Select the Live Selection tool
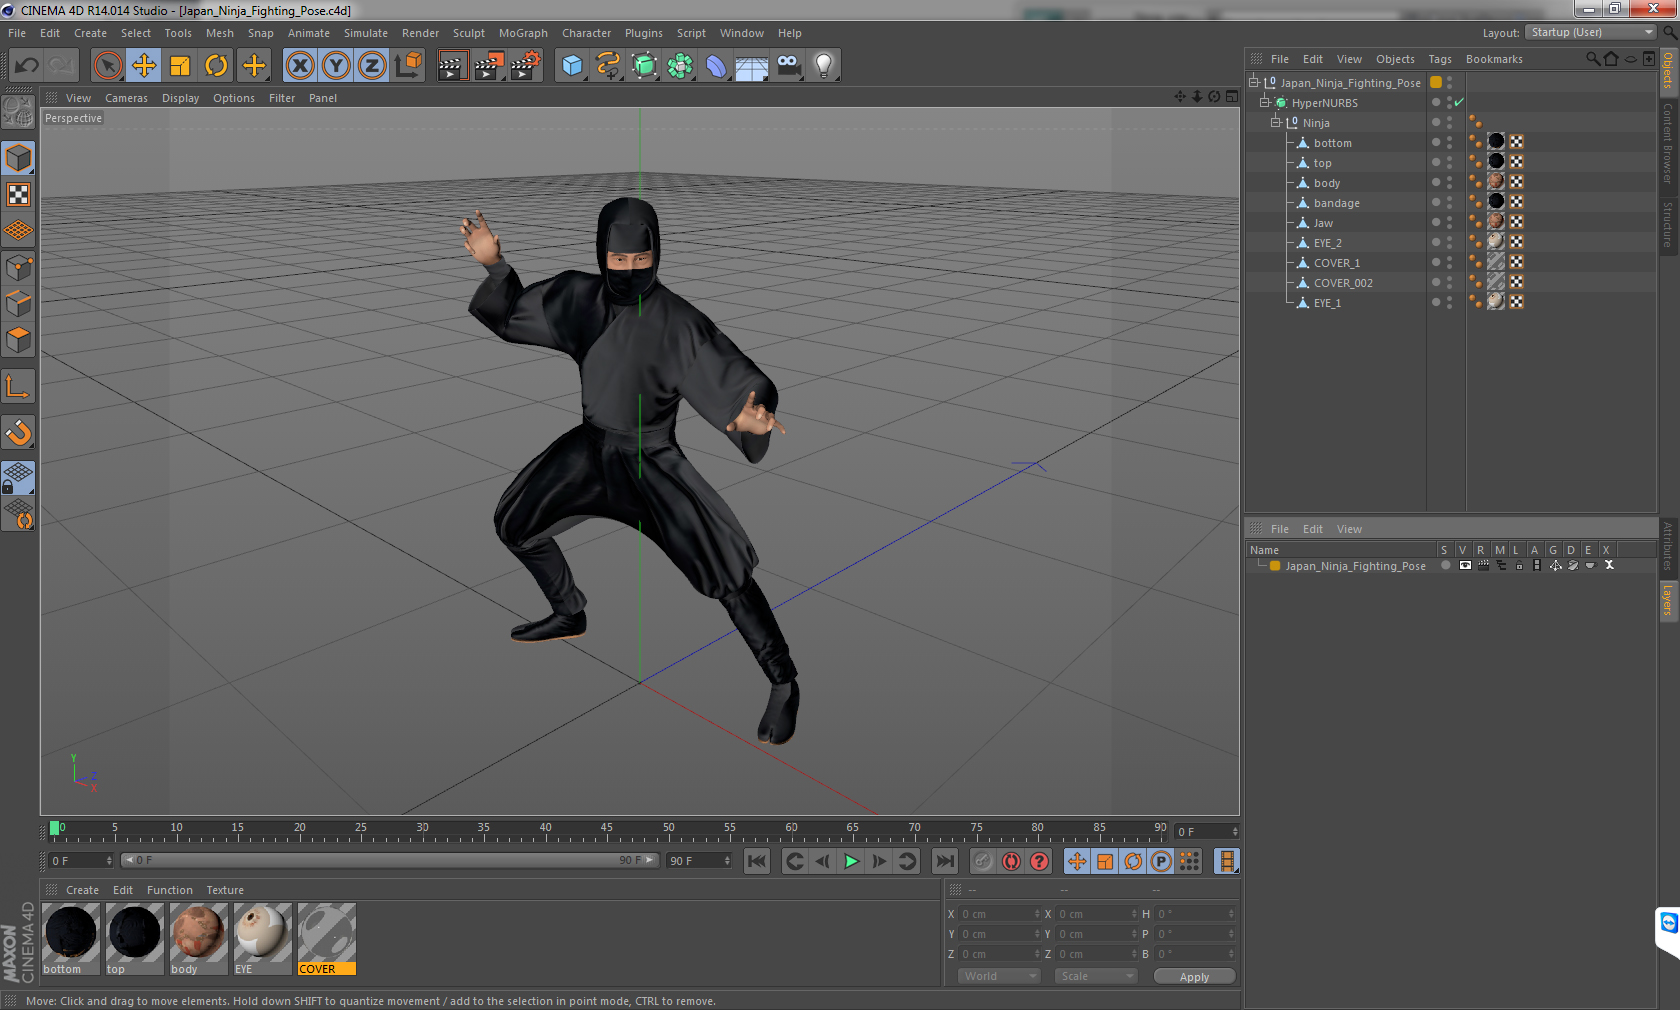This screenshot has height=1010, width=1680. coord(108,66)
